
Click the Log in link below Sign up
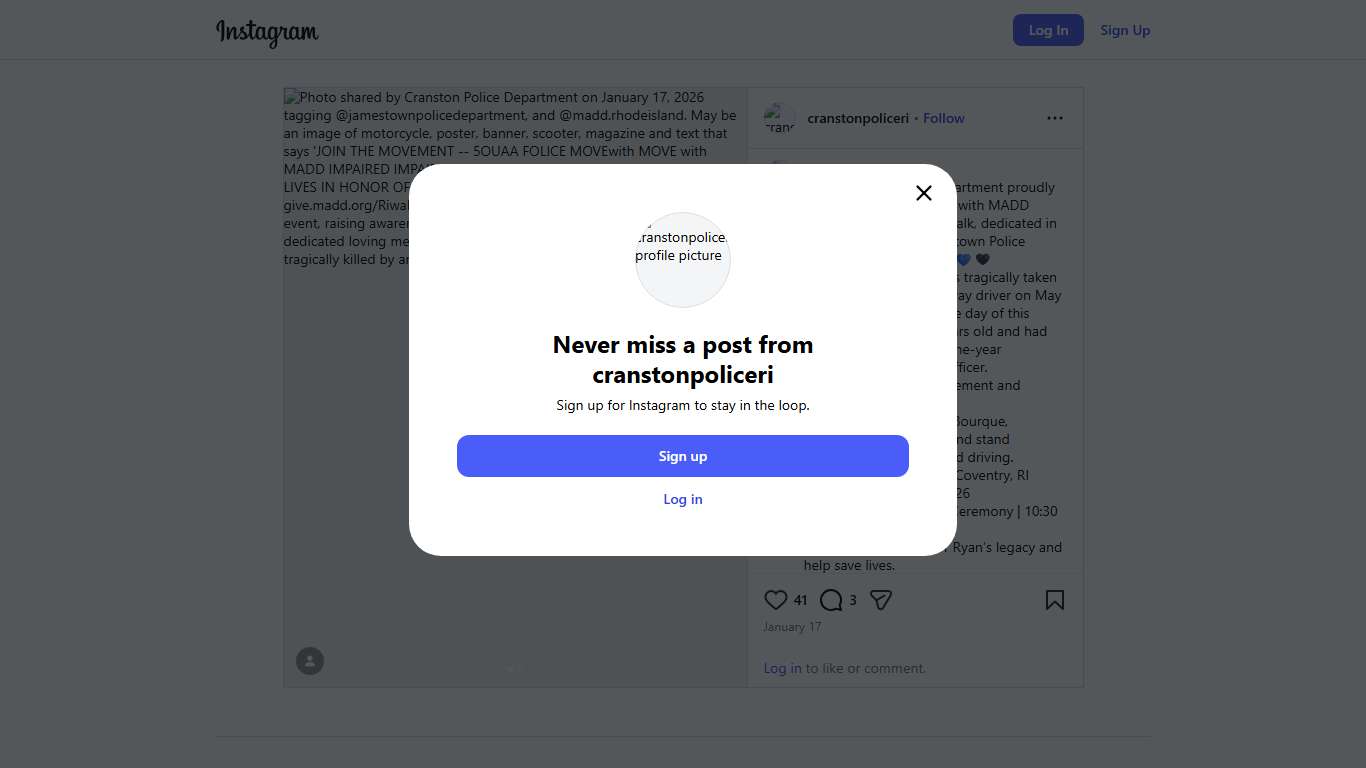[x=683, y=499]
